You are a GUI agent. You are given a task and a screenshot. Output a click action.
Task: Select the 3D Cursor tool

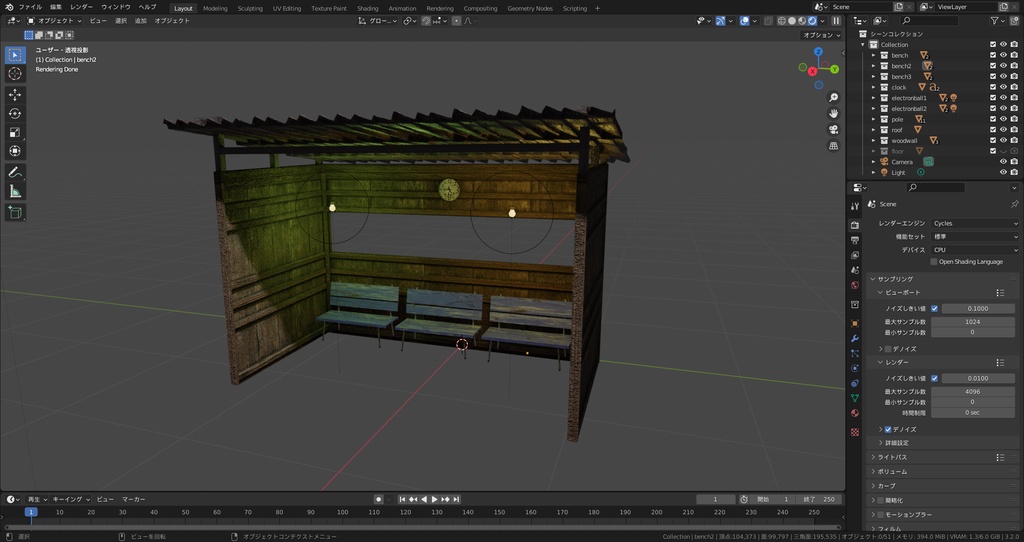pos(15,74)
